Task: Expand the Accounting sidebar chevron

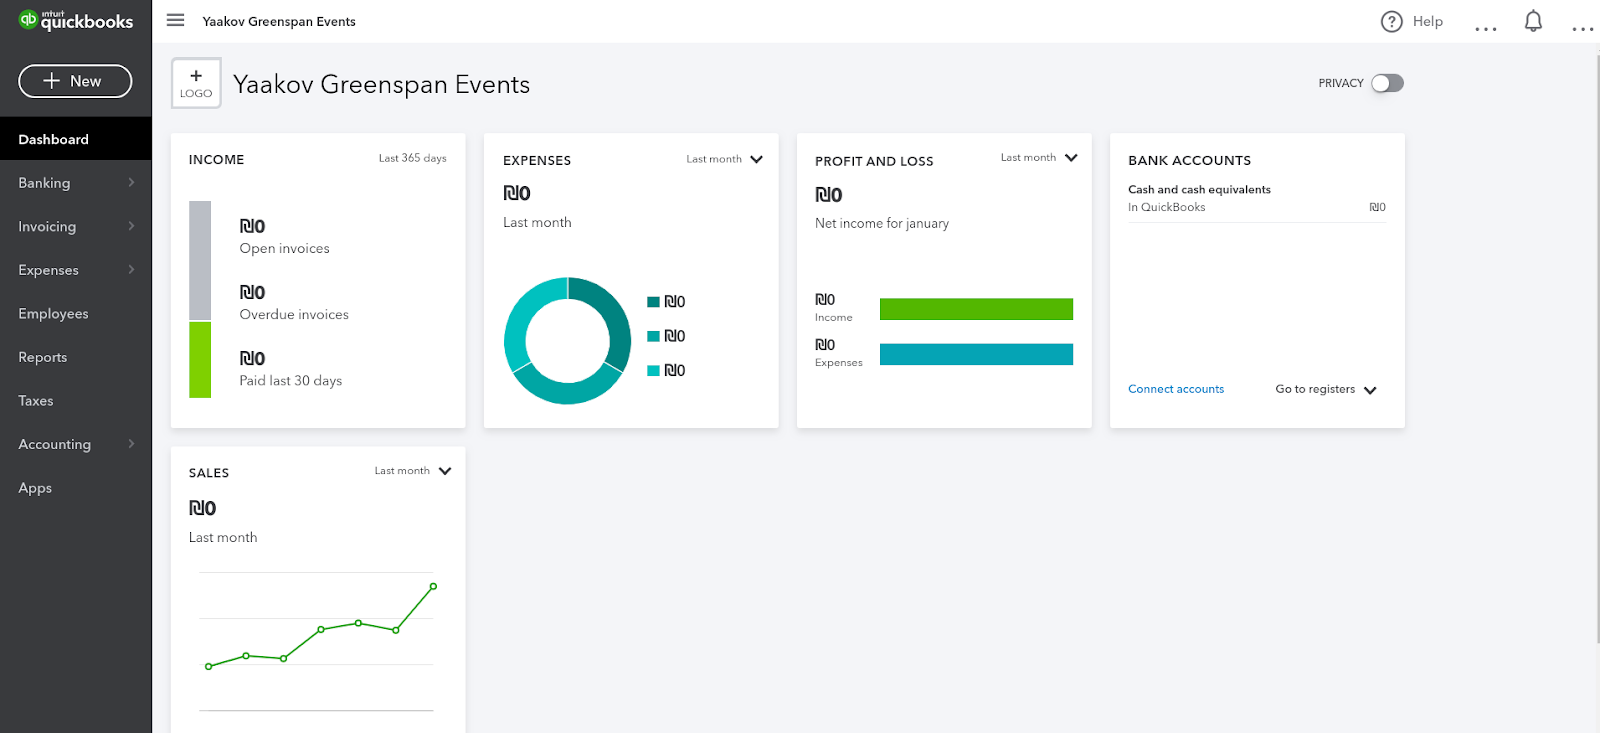Action: 131,444
